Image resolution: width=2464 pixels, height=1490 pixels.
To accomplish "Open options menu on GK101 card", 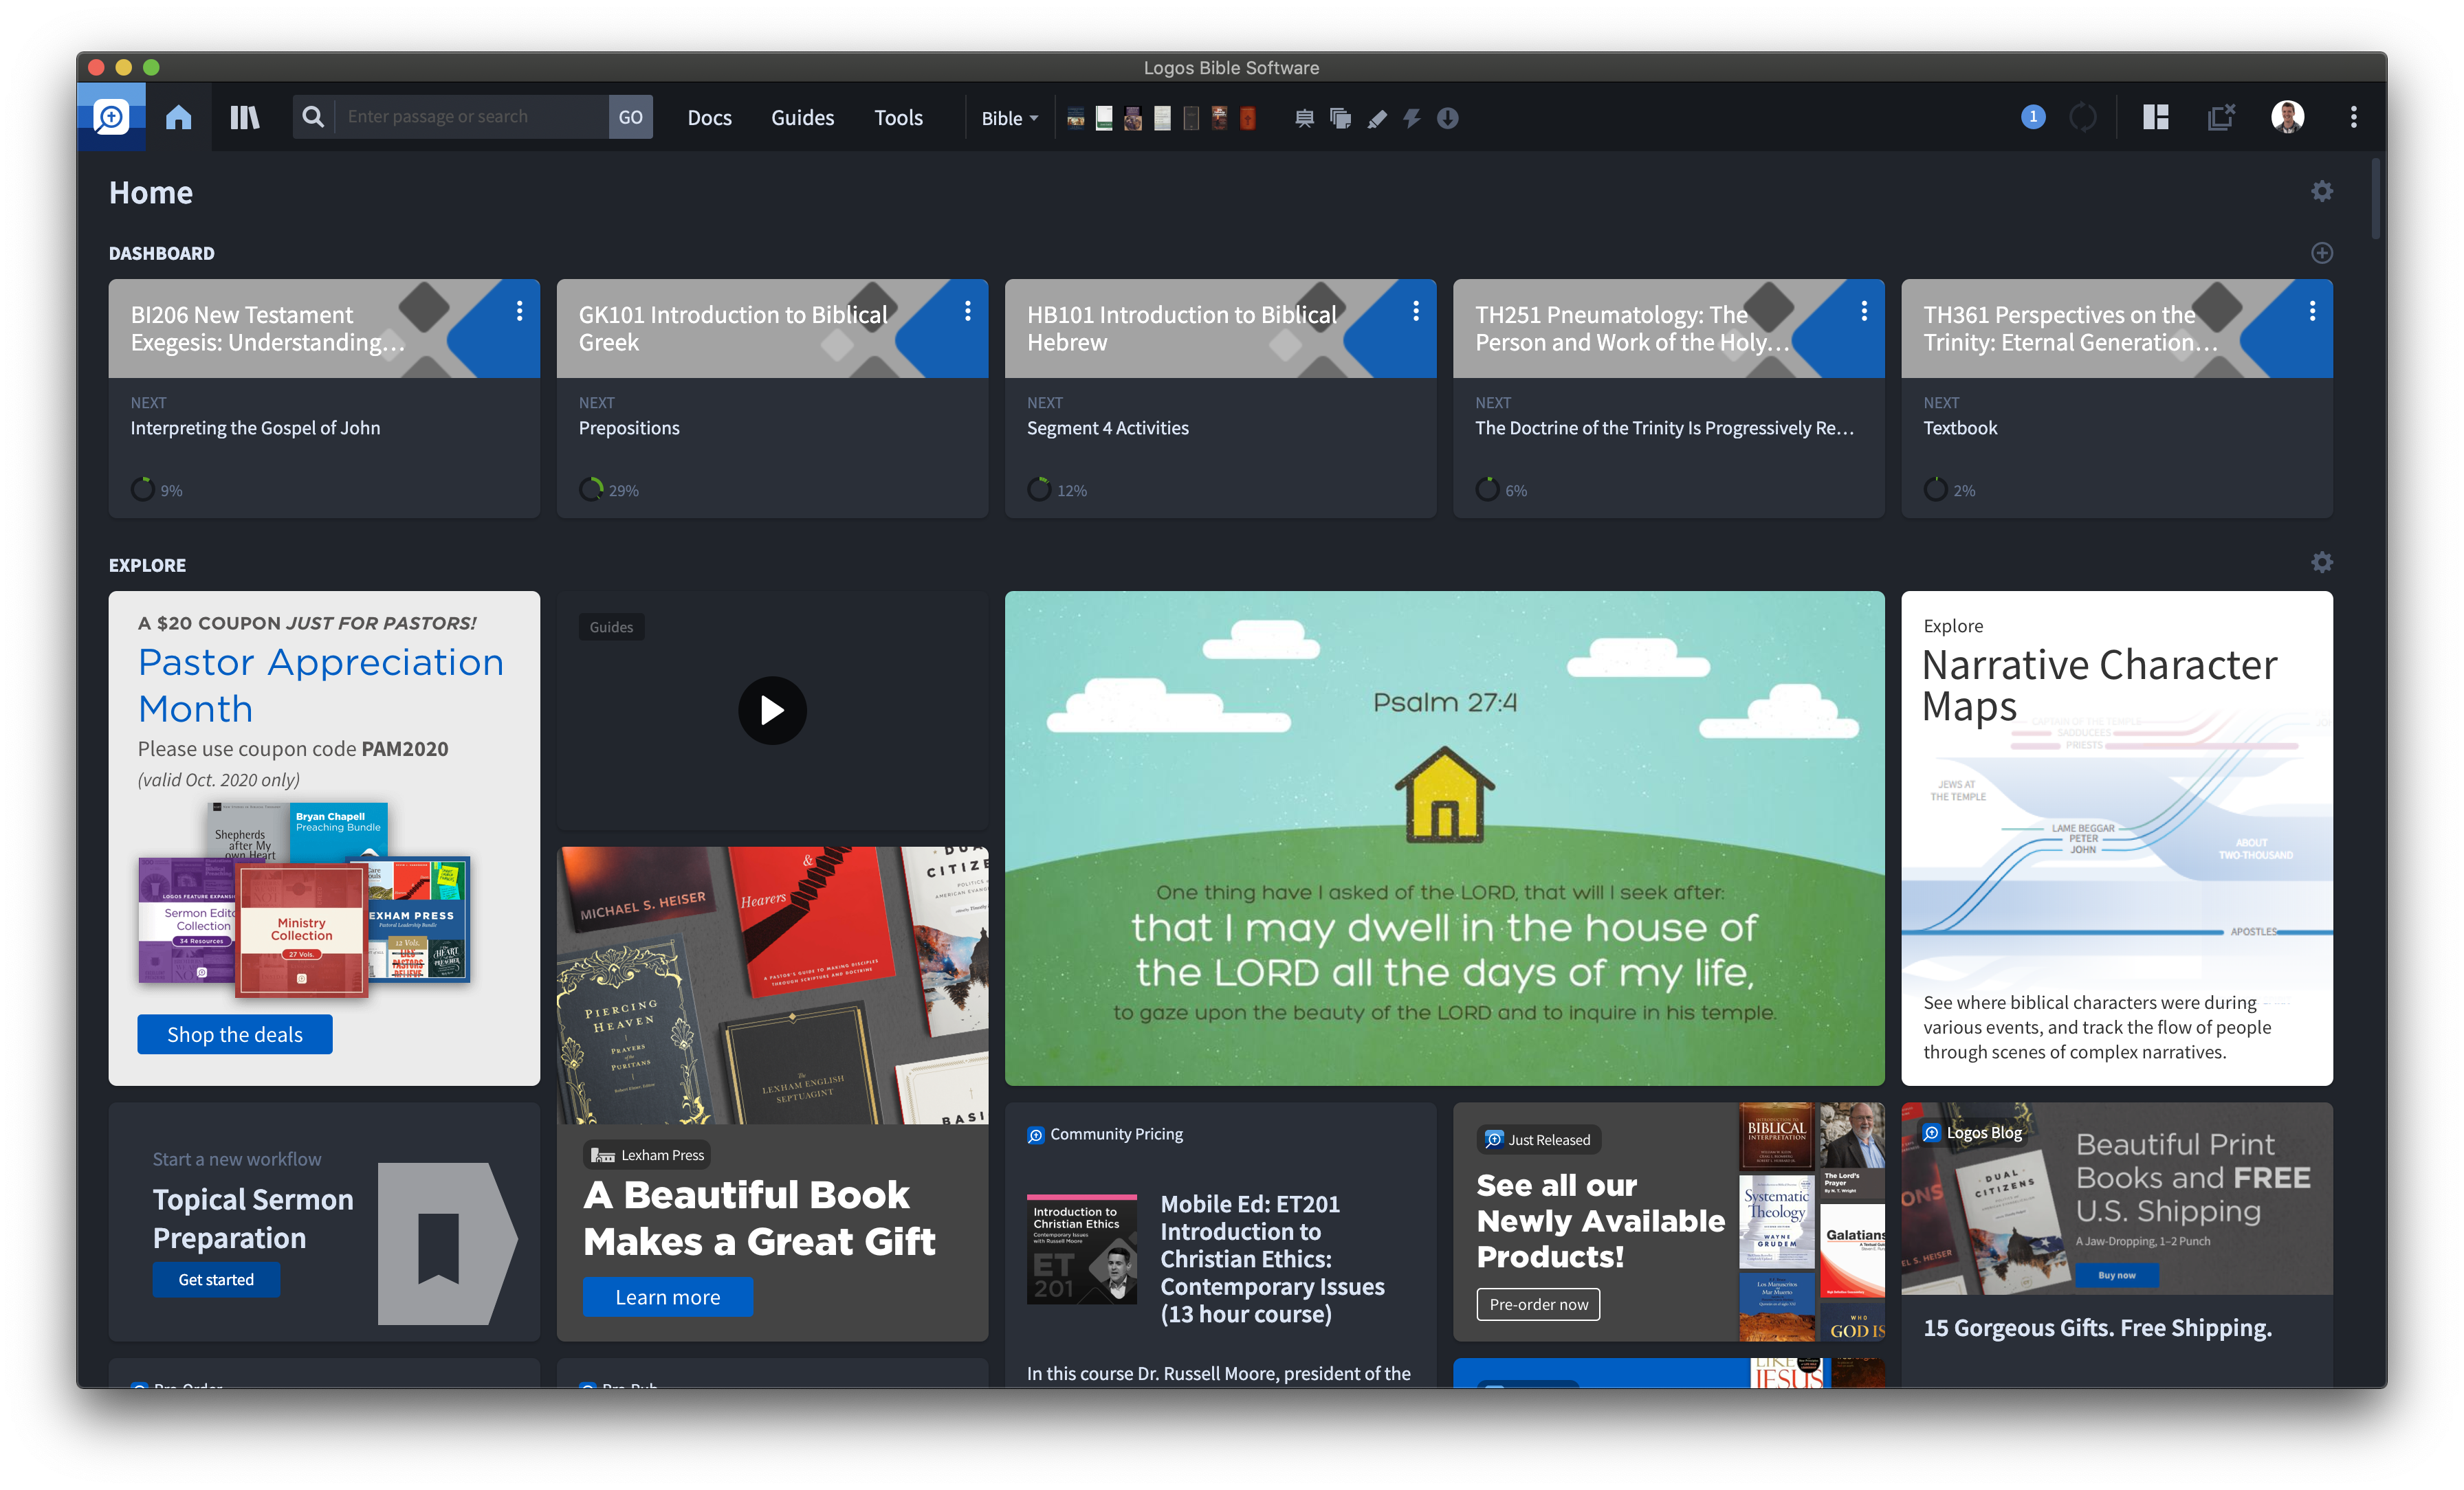I will coord(967,312).
